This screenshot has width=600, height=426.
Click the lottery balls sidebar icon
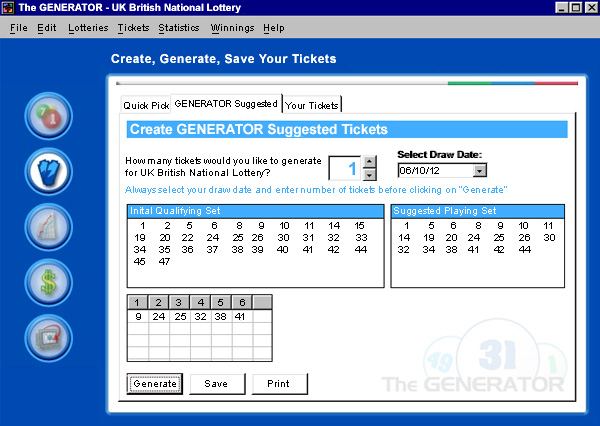pyautogui.click(x=49, y=116)
